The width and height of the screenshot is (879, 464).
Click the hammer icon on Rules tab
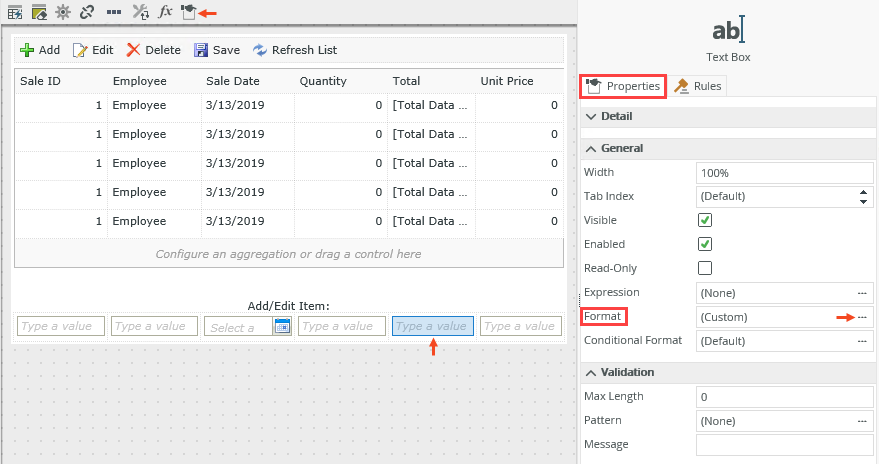click(x=681, y=86)
